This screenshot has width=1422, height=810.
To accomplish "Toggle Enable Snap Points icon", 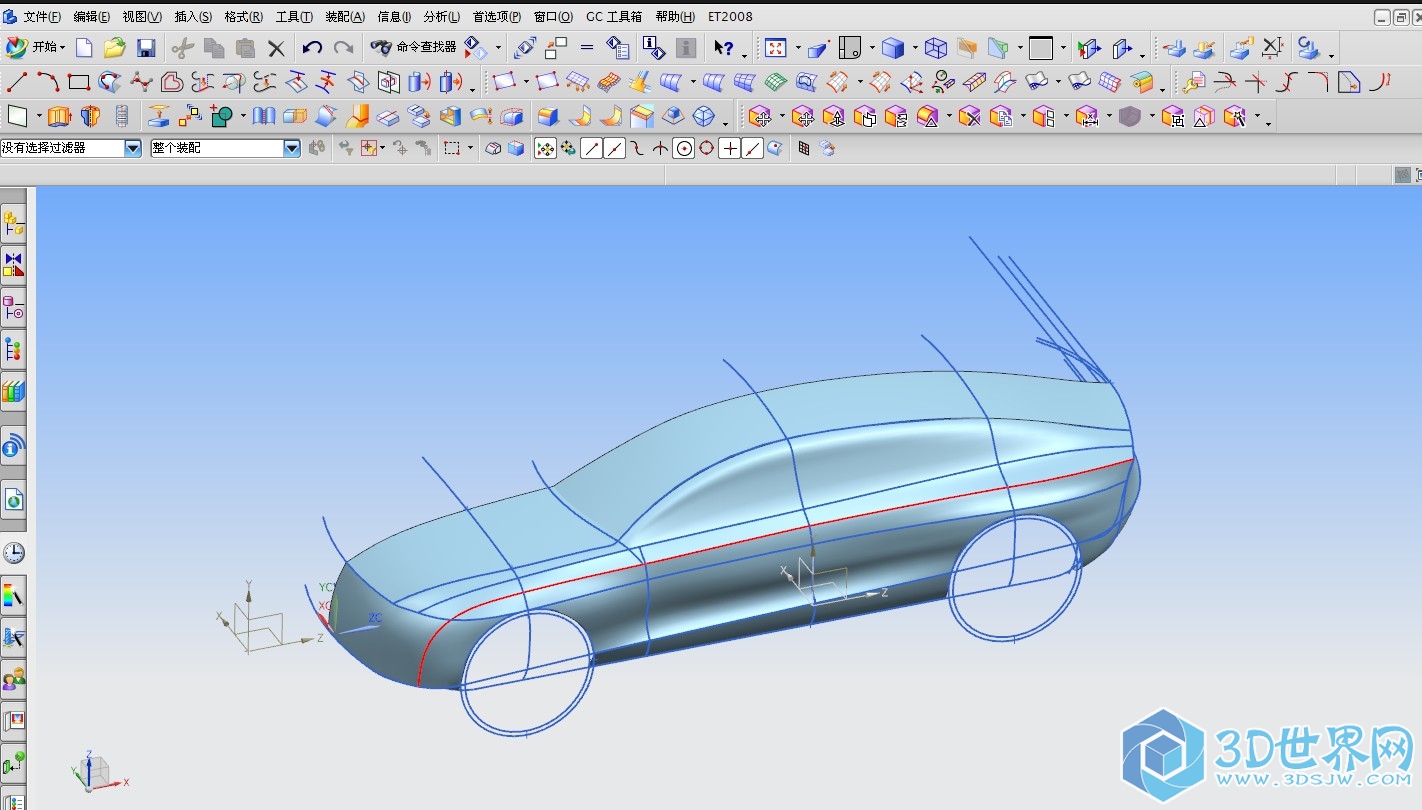I will [545, 149].
